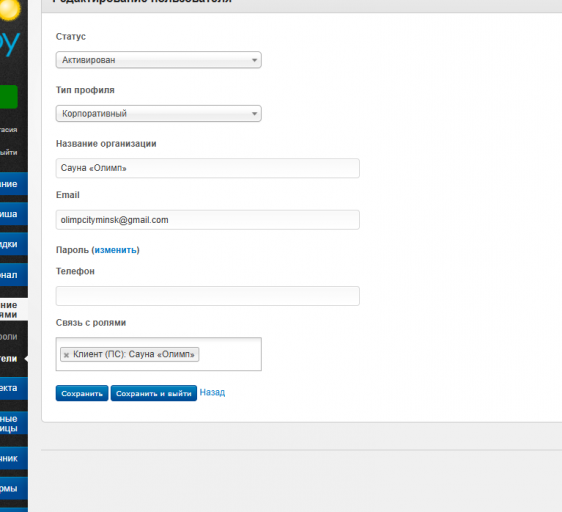Click the sidebar logout link ending in 'ыйти'
This screenshot has width=562, height=512.
[9, 152]
